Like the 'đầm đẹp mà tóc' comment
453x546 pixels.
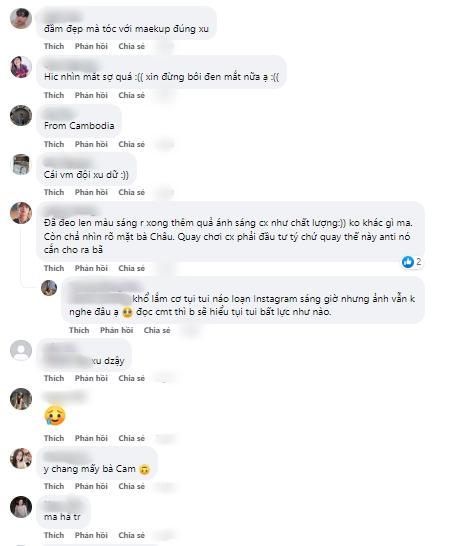pos(54,46)
